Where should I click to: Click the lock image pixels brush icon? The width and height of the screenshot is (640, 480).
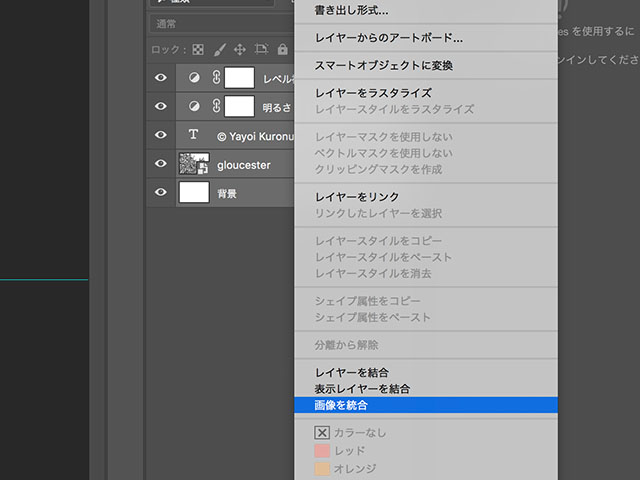coord(220,50)
